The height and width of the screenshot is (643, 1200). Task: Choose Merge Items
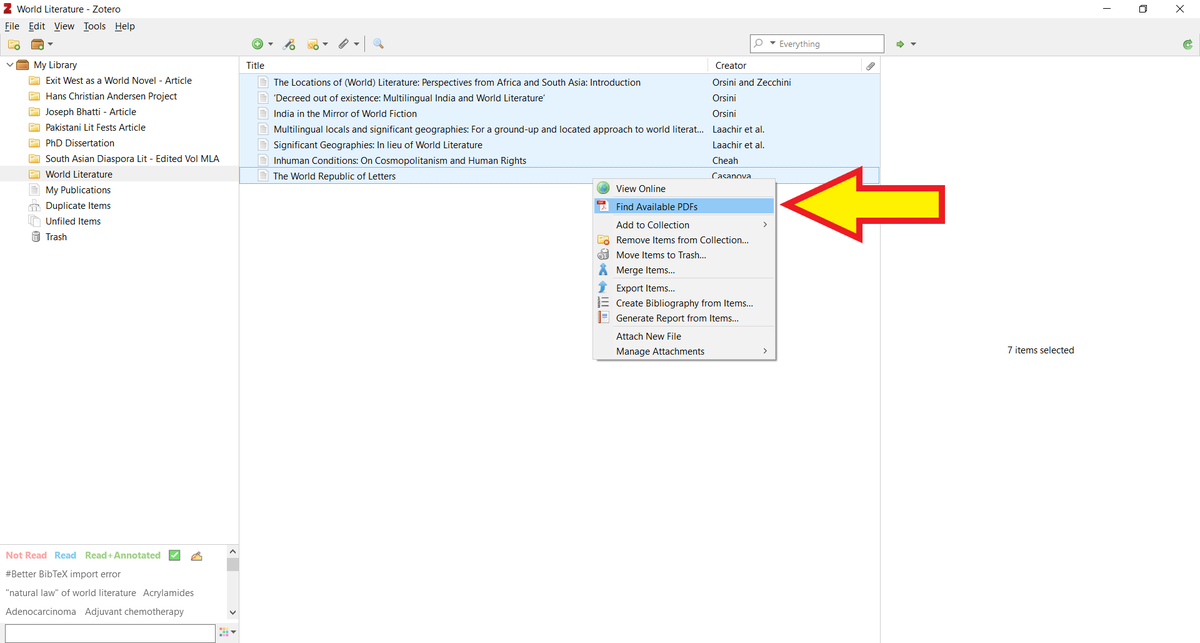click(684, 270)
